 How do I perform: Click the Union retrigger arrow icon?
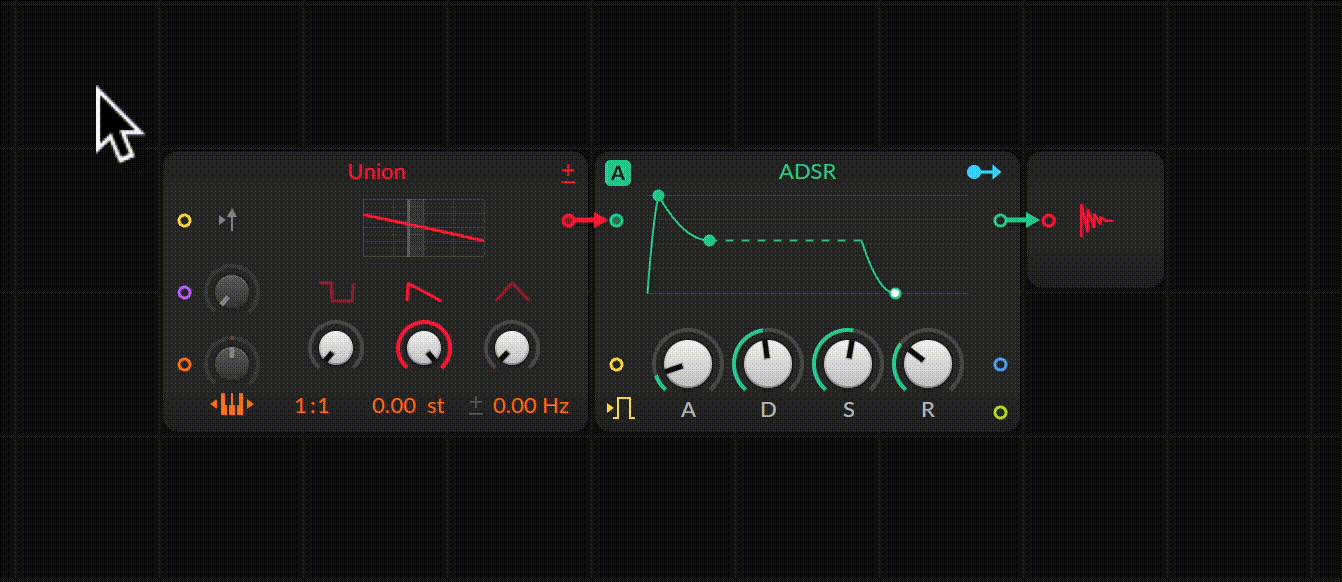(229, 219)
